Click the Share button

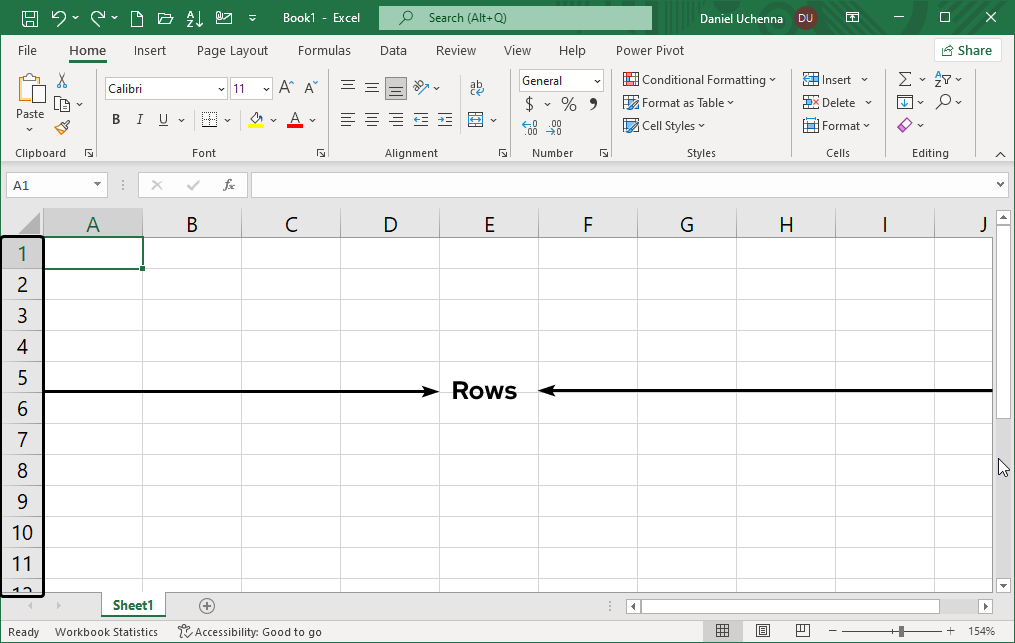(x=967, y=50)
